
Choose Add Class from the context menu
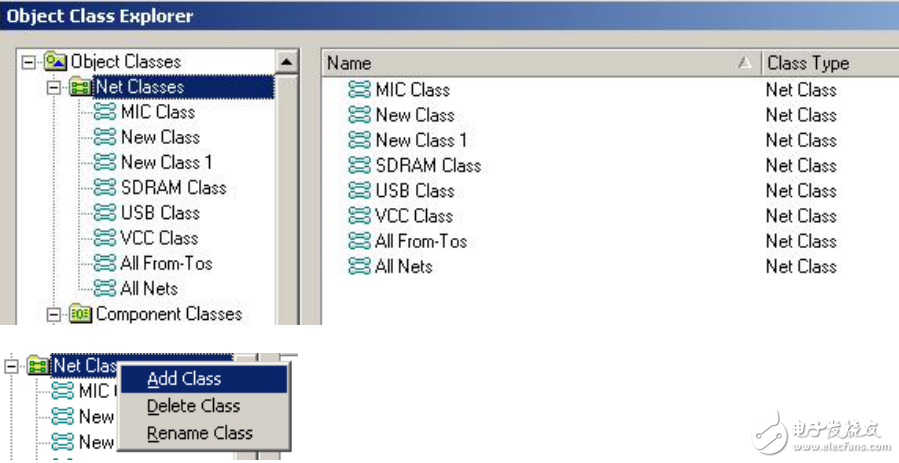(x=184, y=379)
